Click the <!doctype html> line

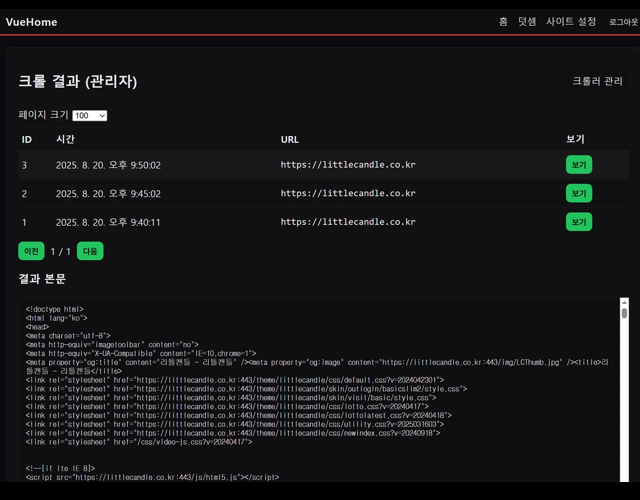(x=55, y=309)
